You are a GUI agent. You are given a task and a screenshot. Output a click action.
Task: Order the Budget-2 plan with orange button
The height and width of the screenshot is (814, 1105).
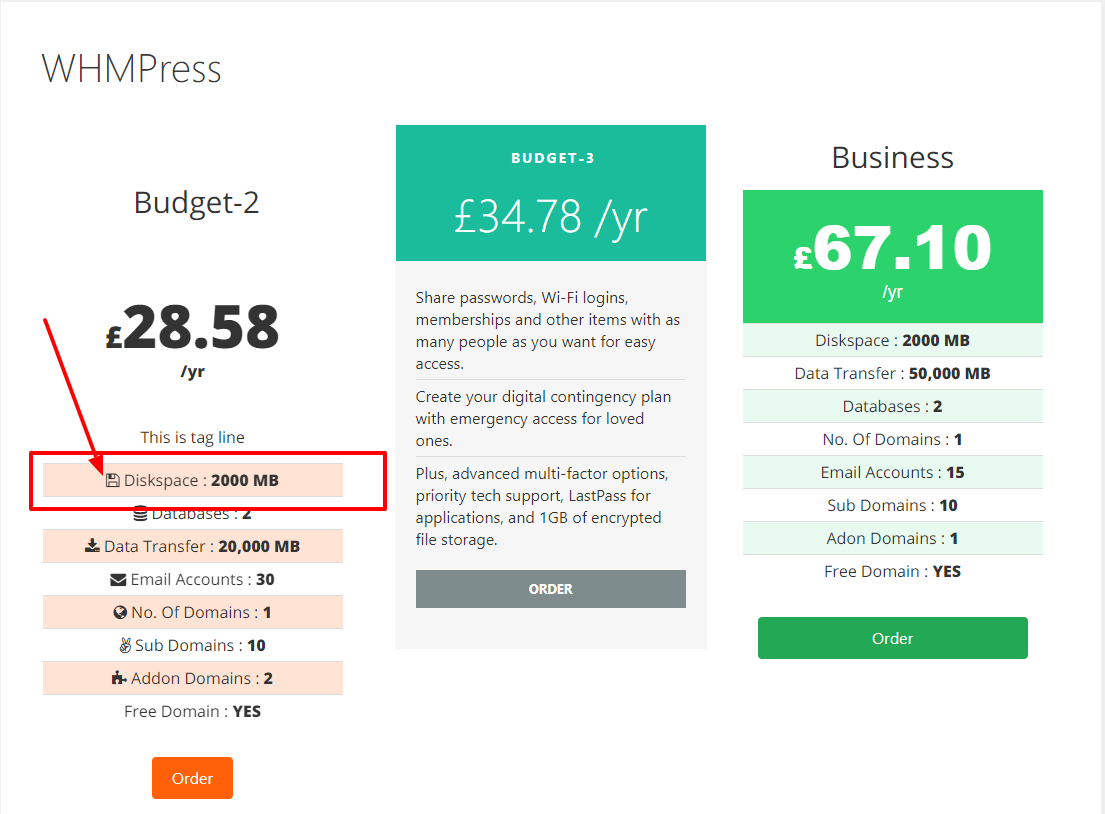click(192, 778)
